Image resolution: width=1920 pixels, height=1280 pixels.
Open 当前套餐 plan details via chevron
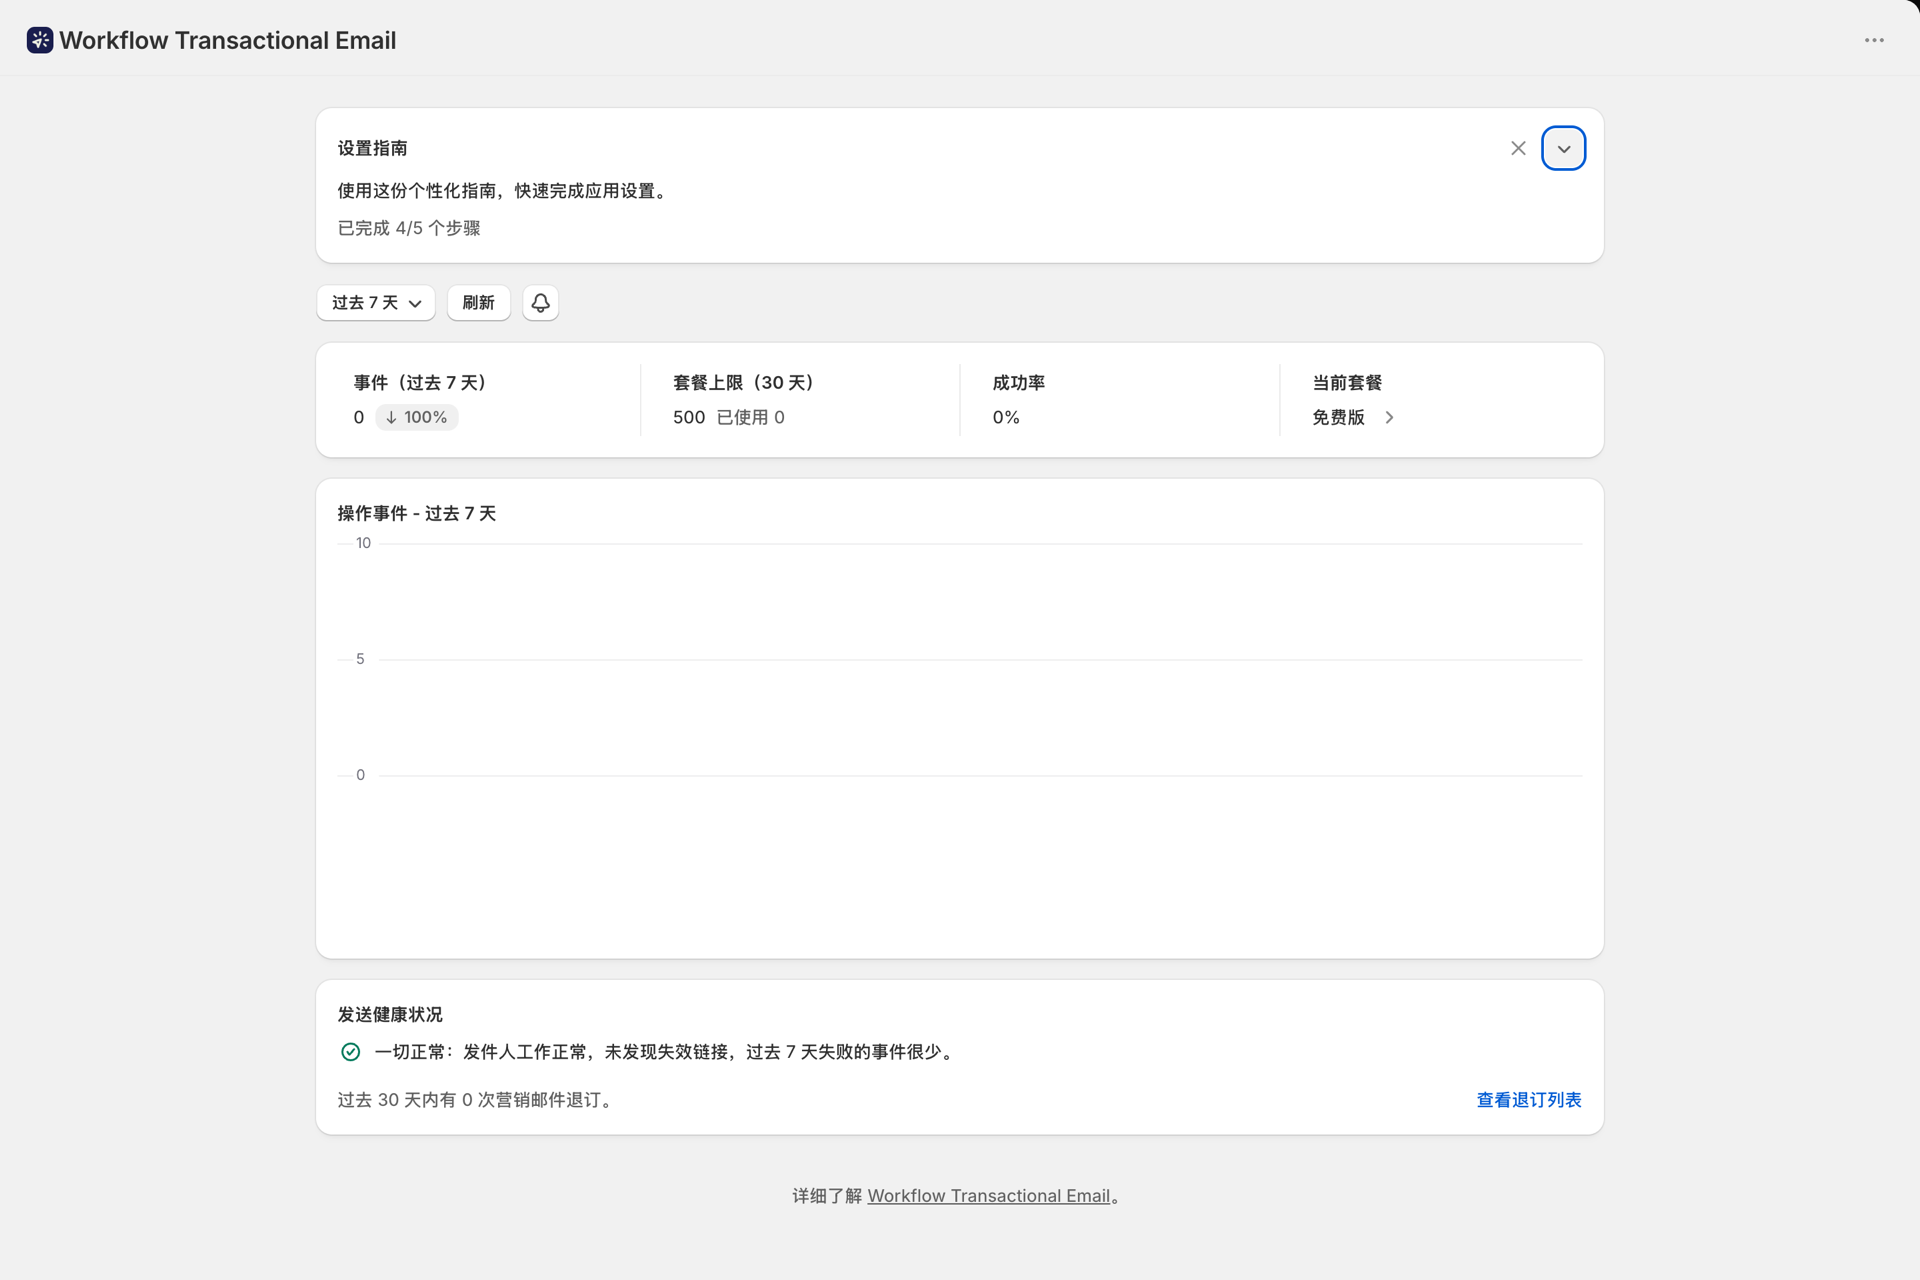(1389, 417)
